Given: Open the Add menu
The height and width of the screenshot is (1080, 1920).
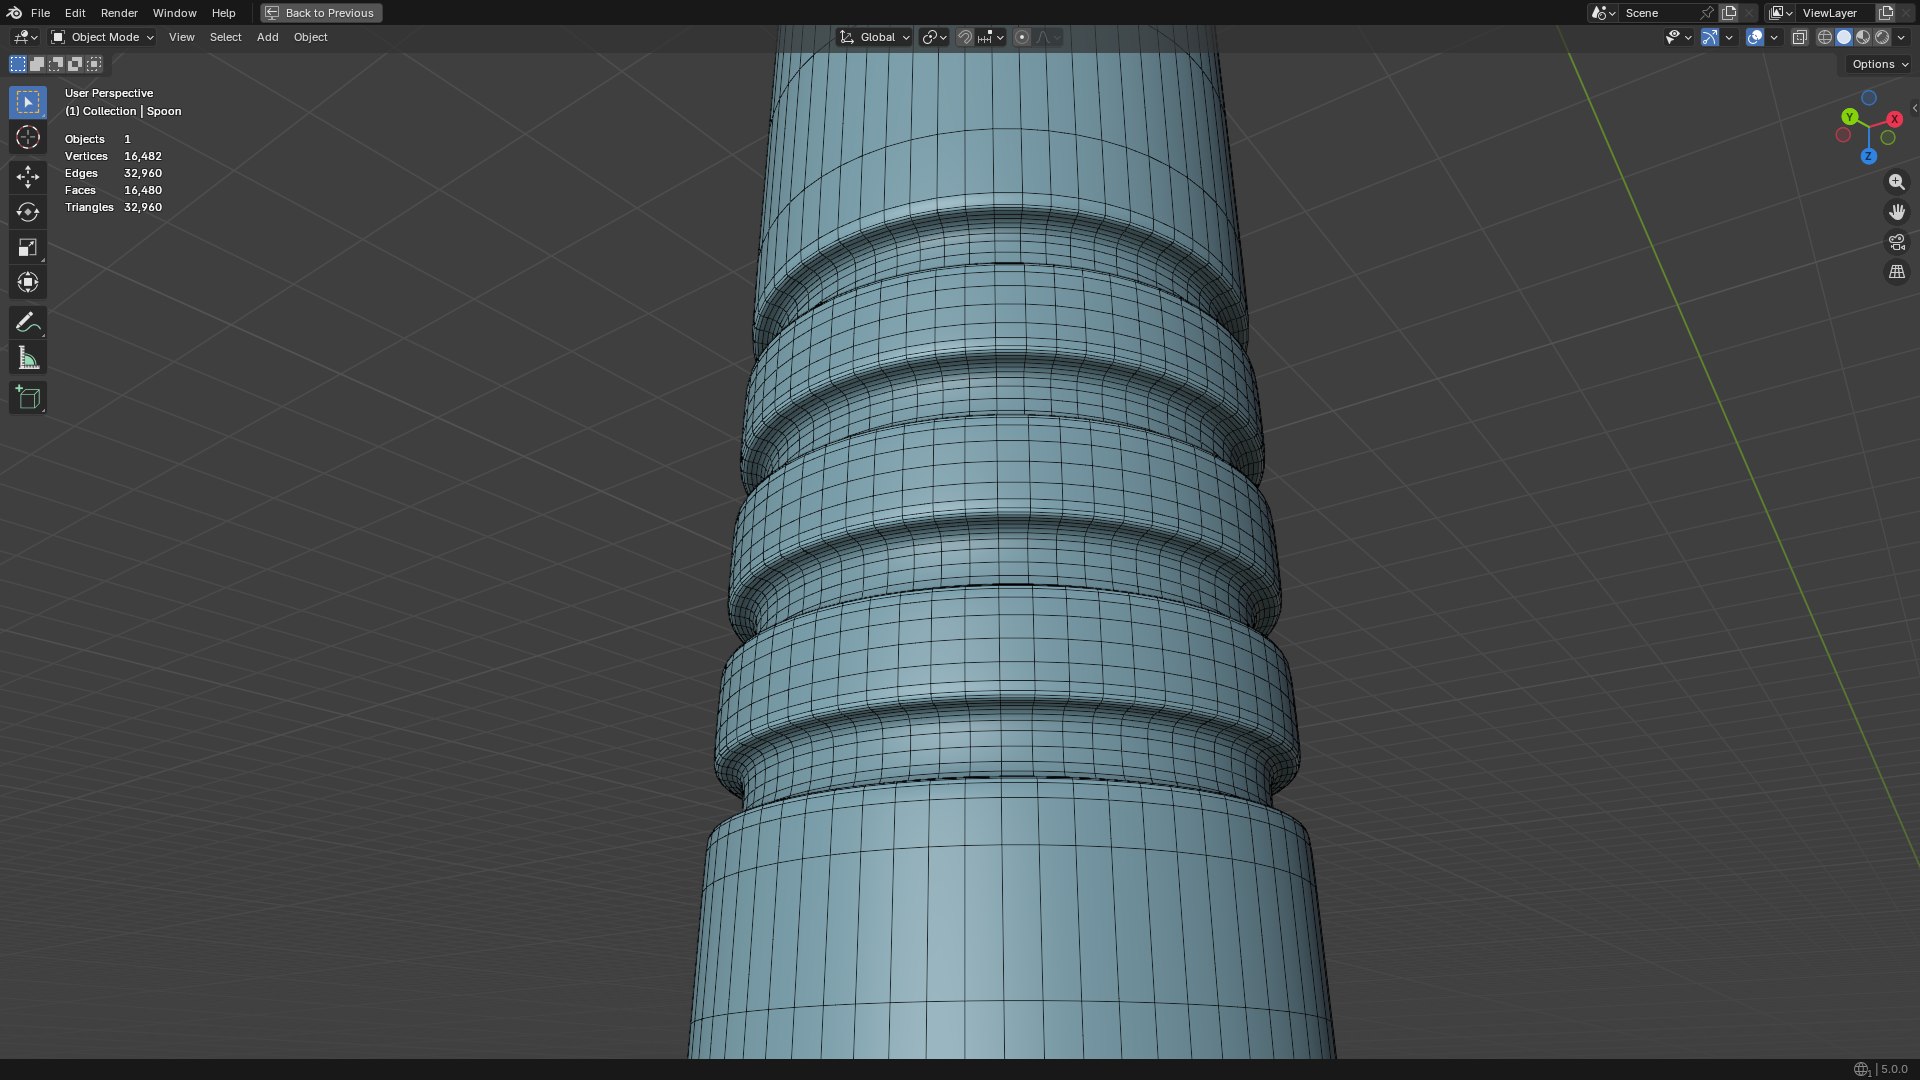Looking at the screenshot, I should click(267, 37).
